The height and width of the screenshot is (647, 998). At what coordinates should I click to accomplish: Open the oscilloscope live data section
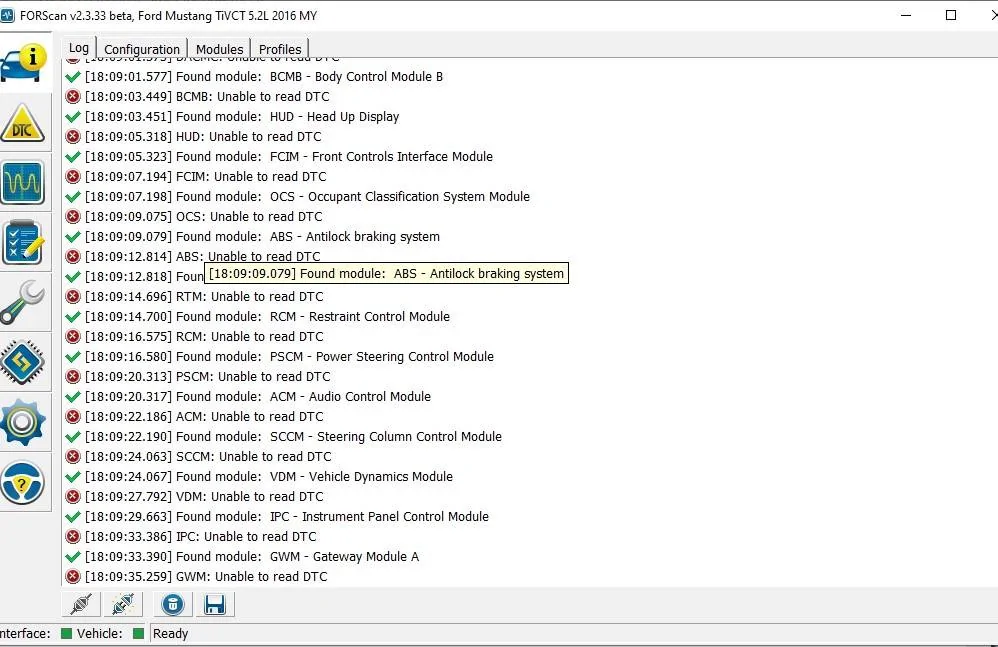(x=23, y=183)
